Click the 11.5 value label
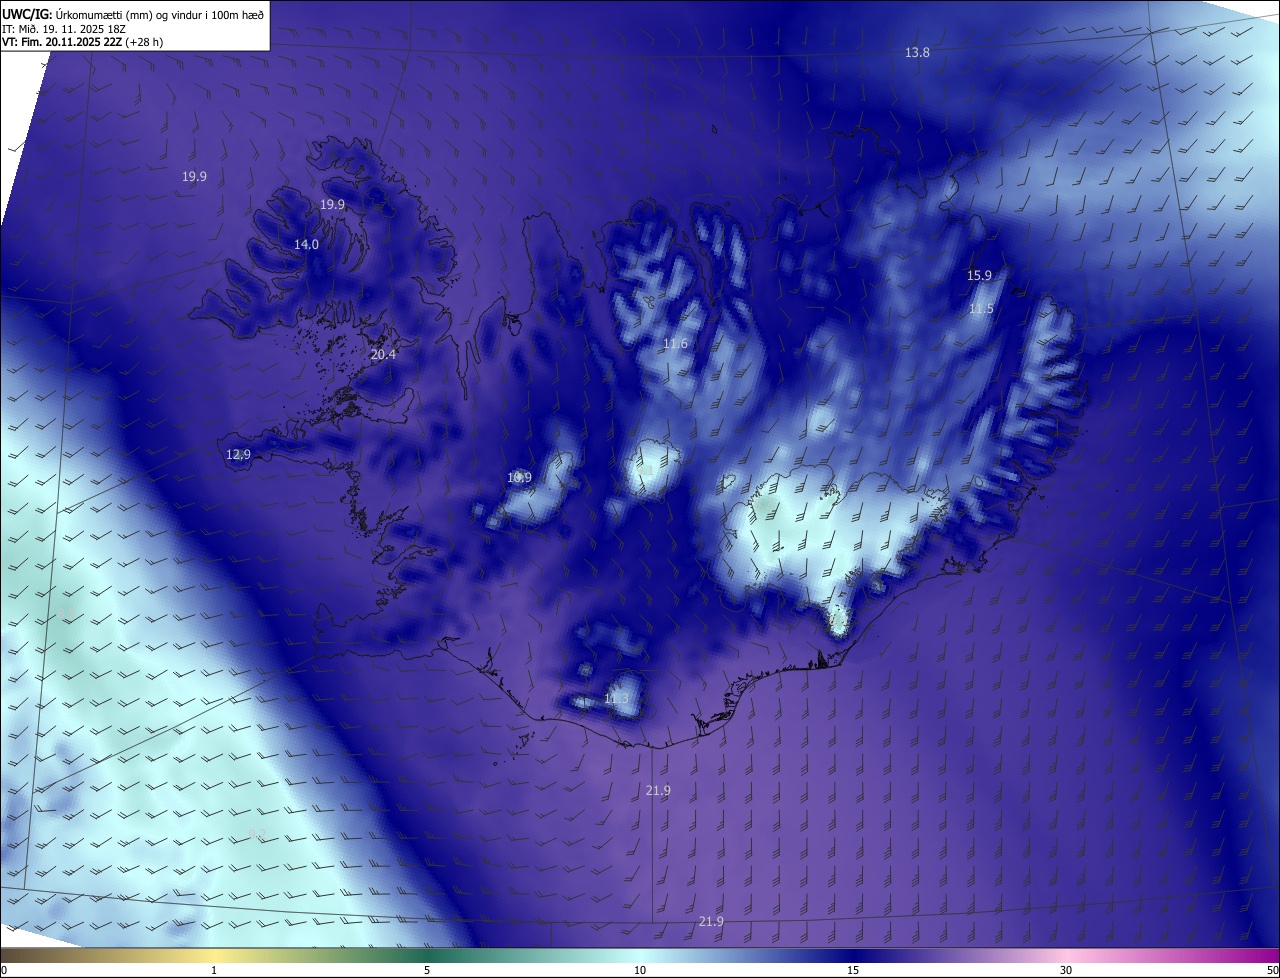The image size is (1280, 978). pos(981,309)
